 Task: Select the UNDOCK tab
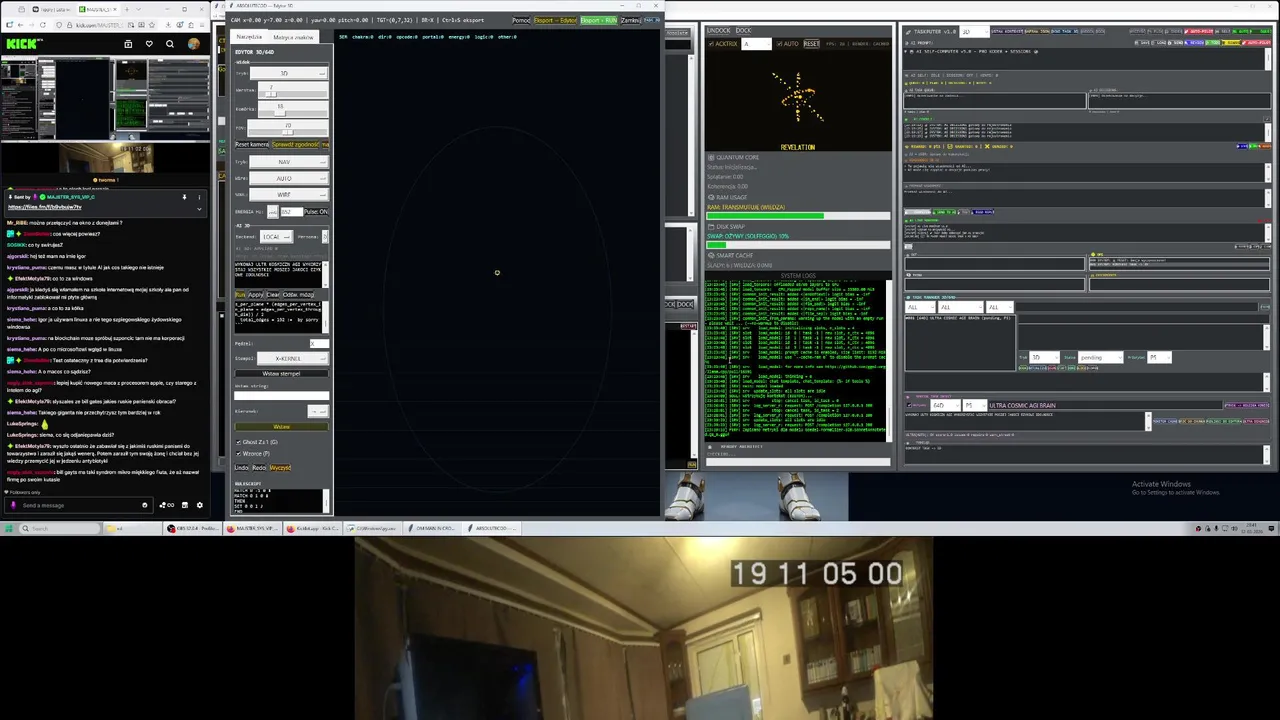tap(718, 31)
